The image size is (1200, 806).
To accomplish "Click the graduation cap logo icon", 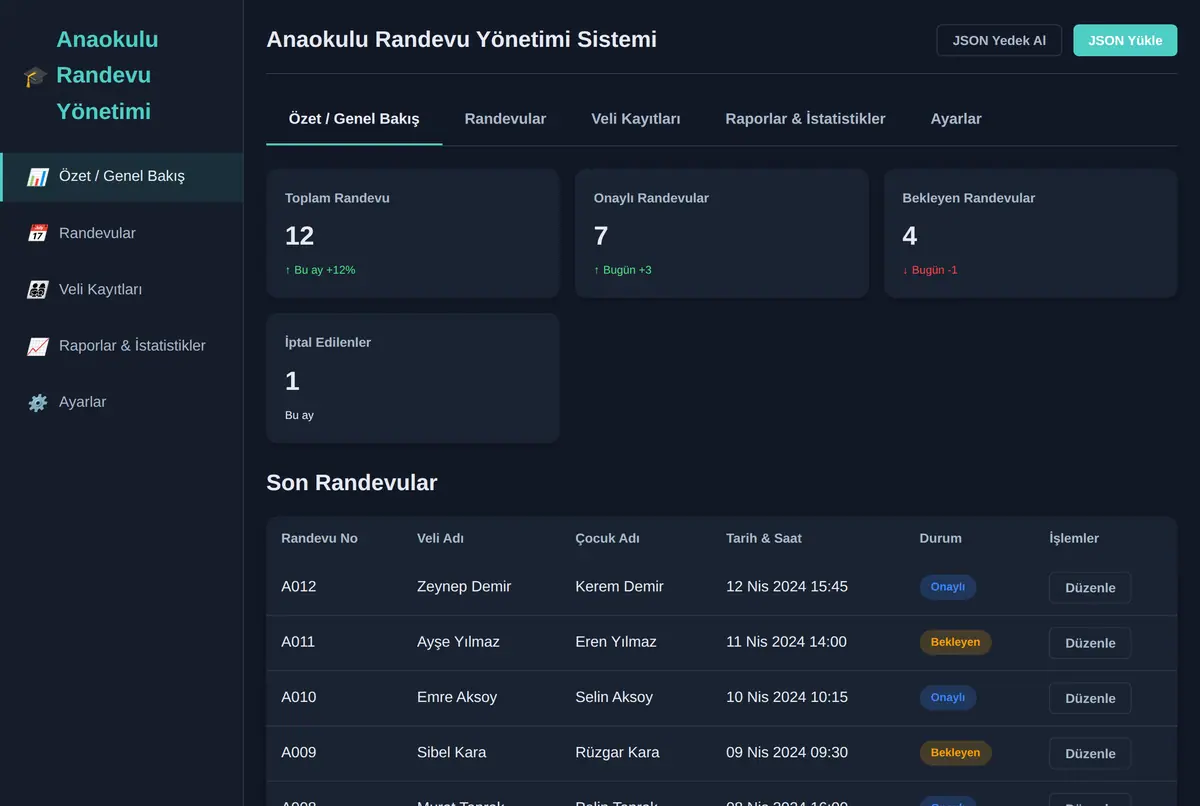I will tap(35, 76).
